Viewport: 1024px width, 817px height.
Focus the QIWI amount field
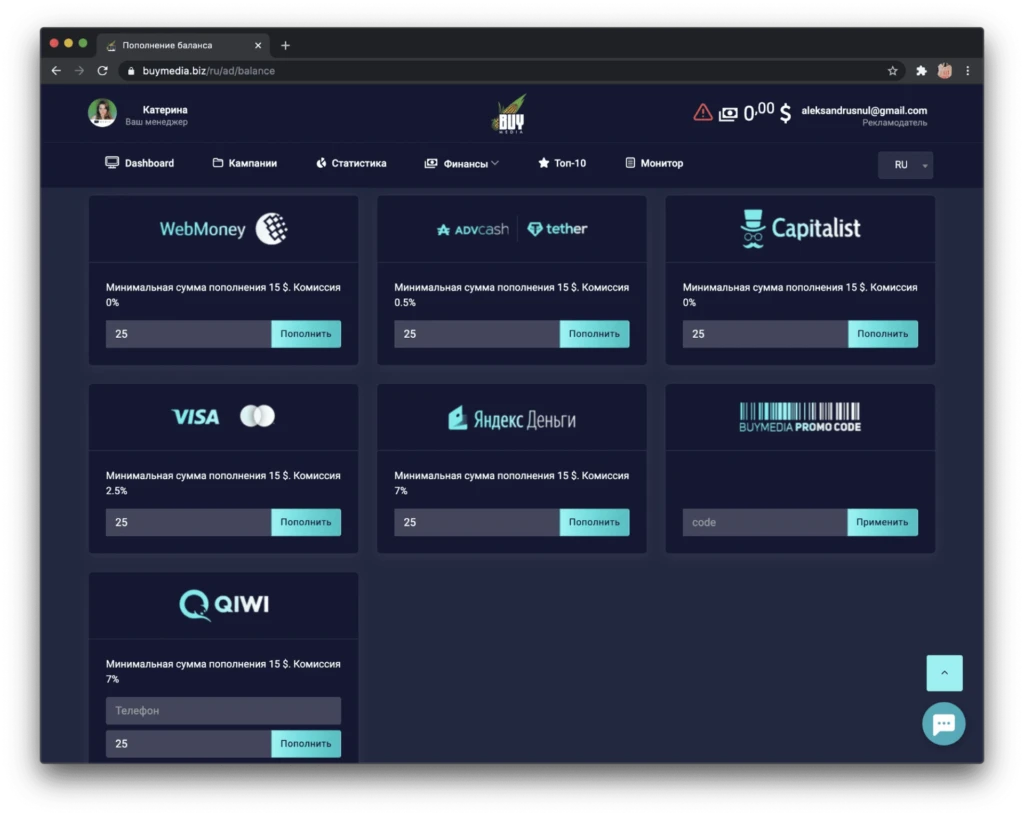[x=188, y=743]
